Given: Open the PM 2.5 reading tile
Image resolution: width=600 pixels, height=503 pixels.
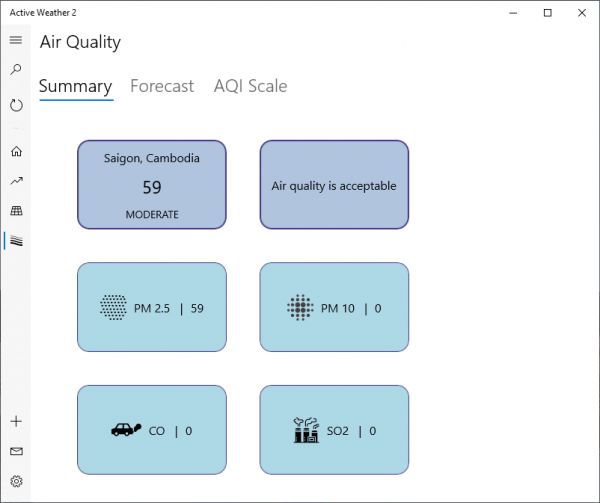Looking at the screenshot, I should pyautogui.click(x=152, y=307).
